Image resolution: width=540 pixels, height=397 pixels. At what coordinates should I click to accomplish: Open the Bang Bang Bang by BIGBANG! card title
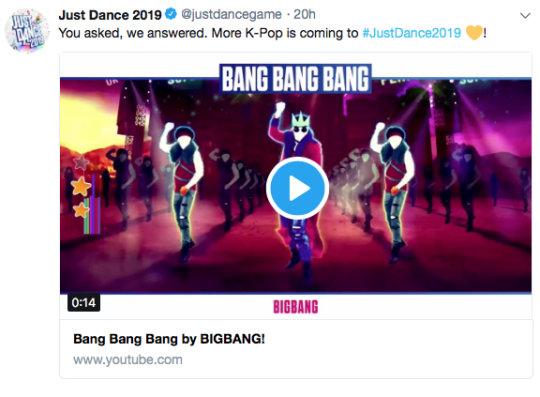[169, 339]
